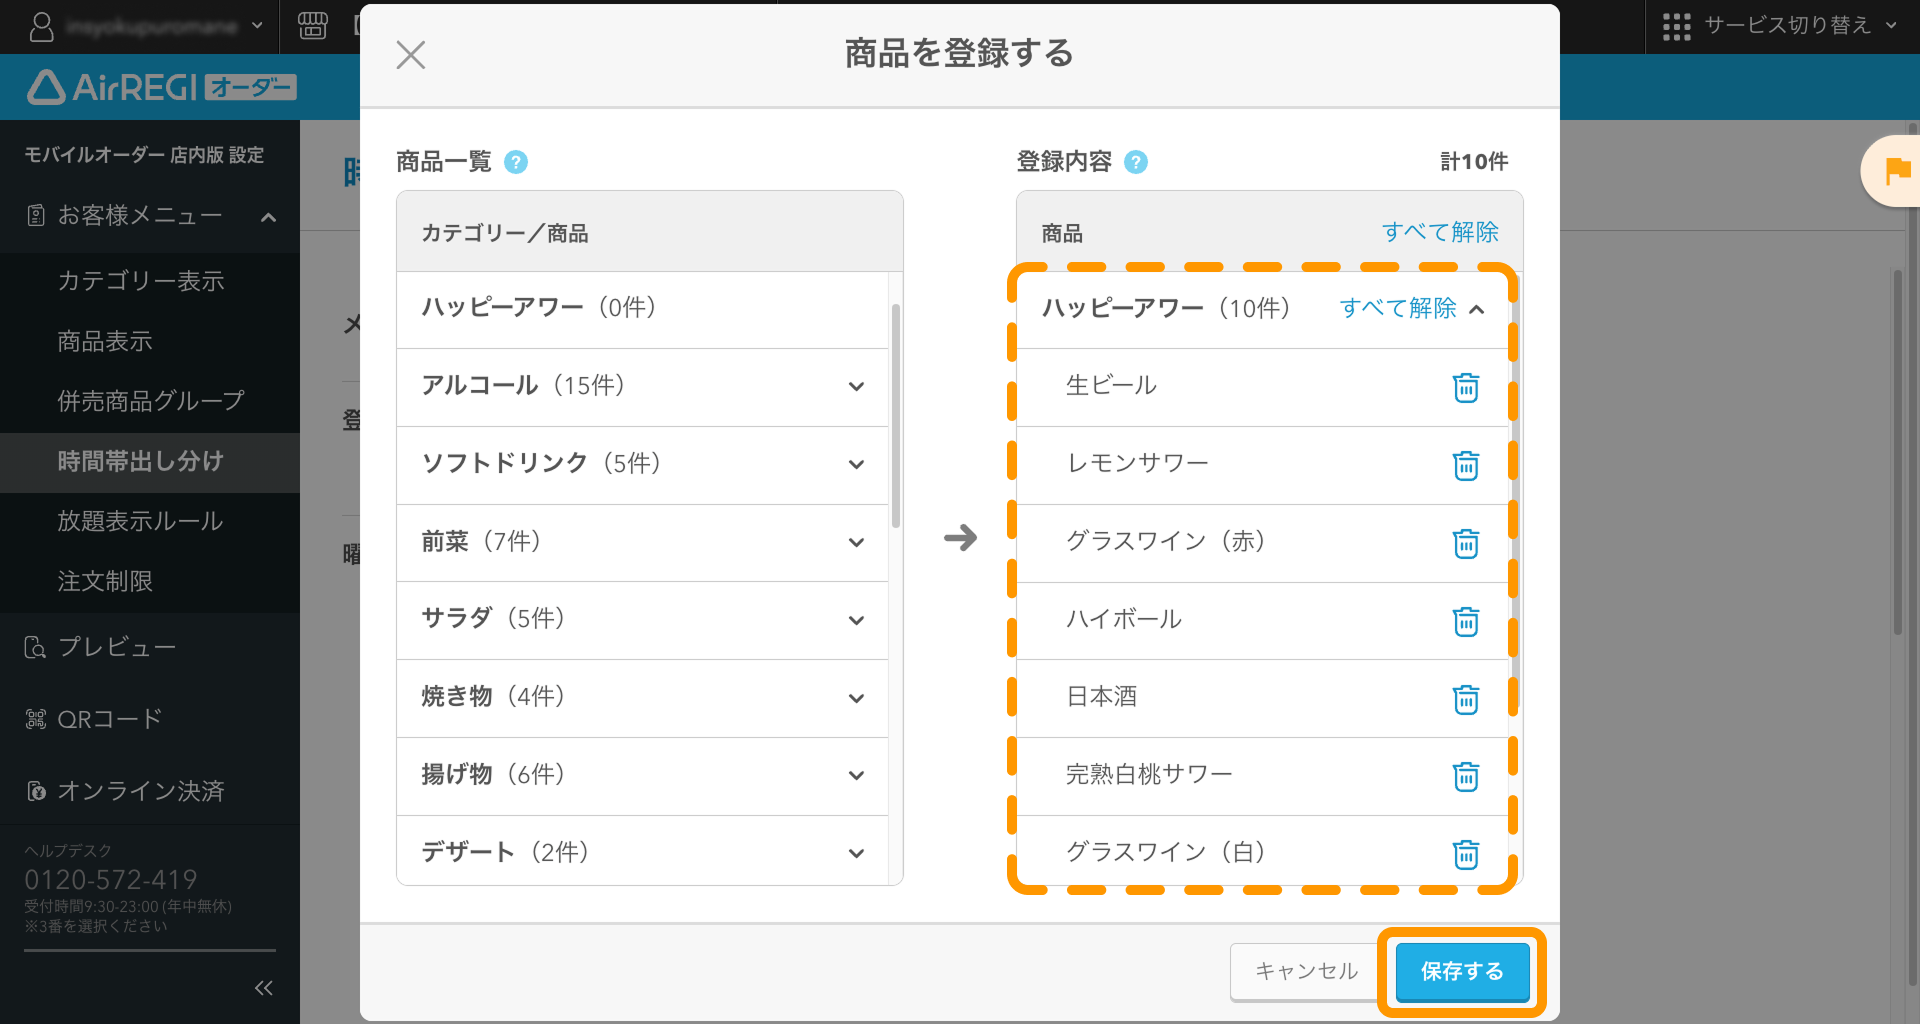Close the 商品を登録する dialog with X

[411, 54]
